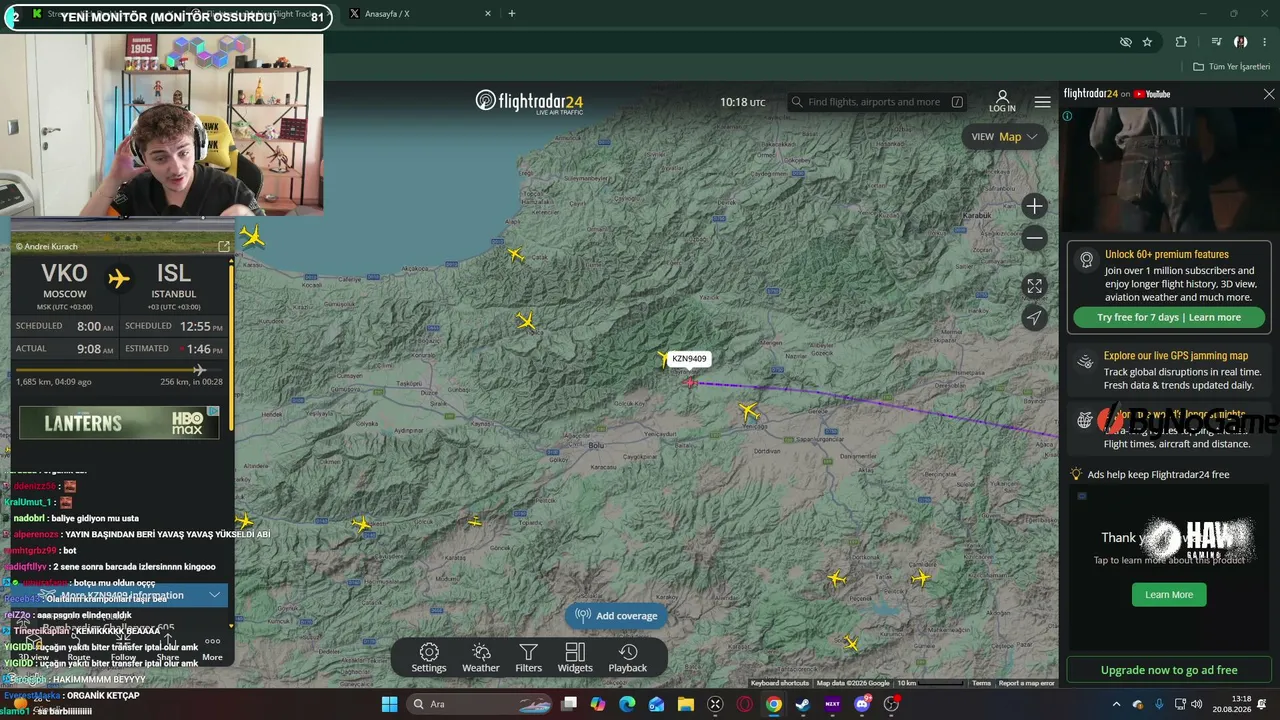The image size is (1280, 720).
Task: Open Chrome three-dot menu
Action: click(1266, 42)
